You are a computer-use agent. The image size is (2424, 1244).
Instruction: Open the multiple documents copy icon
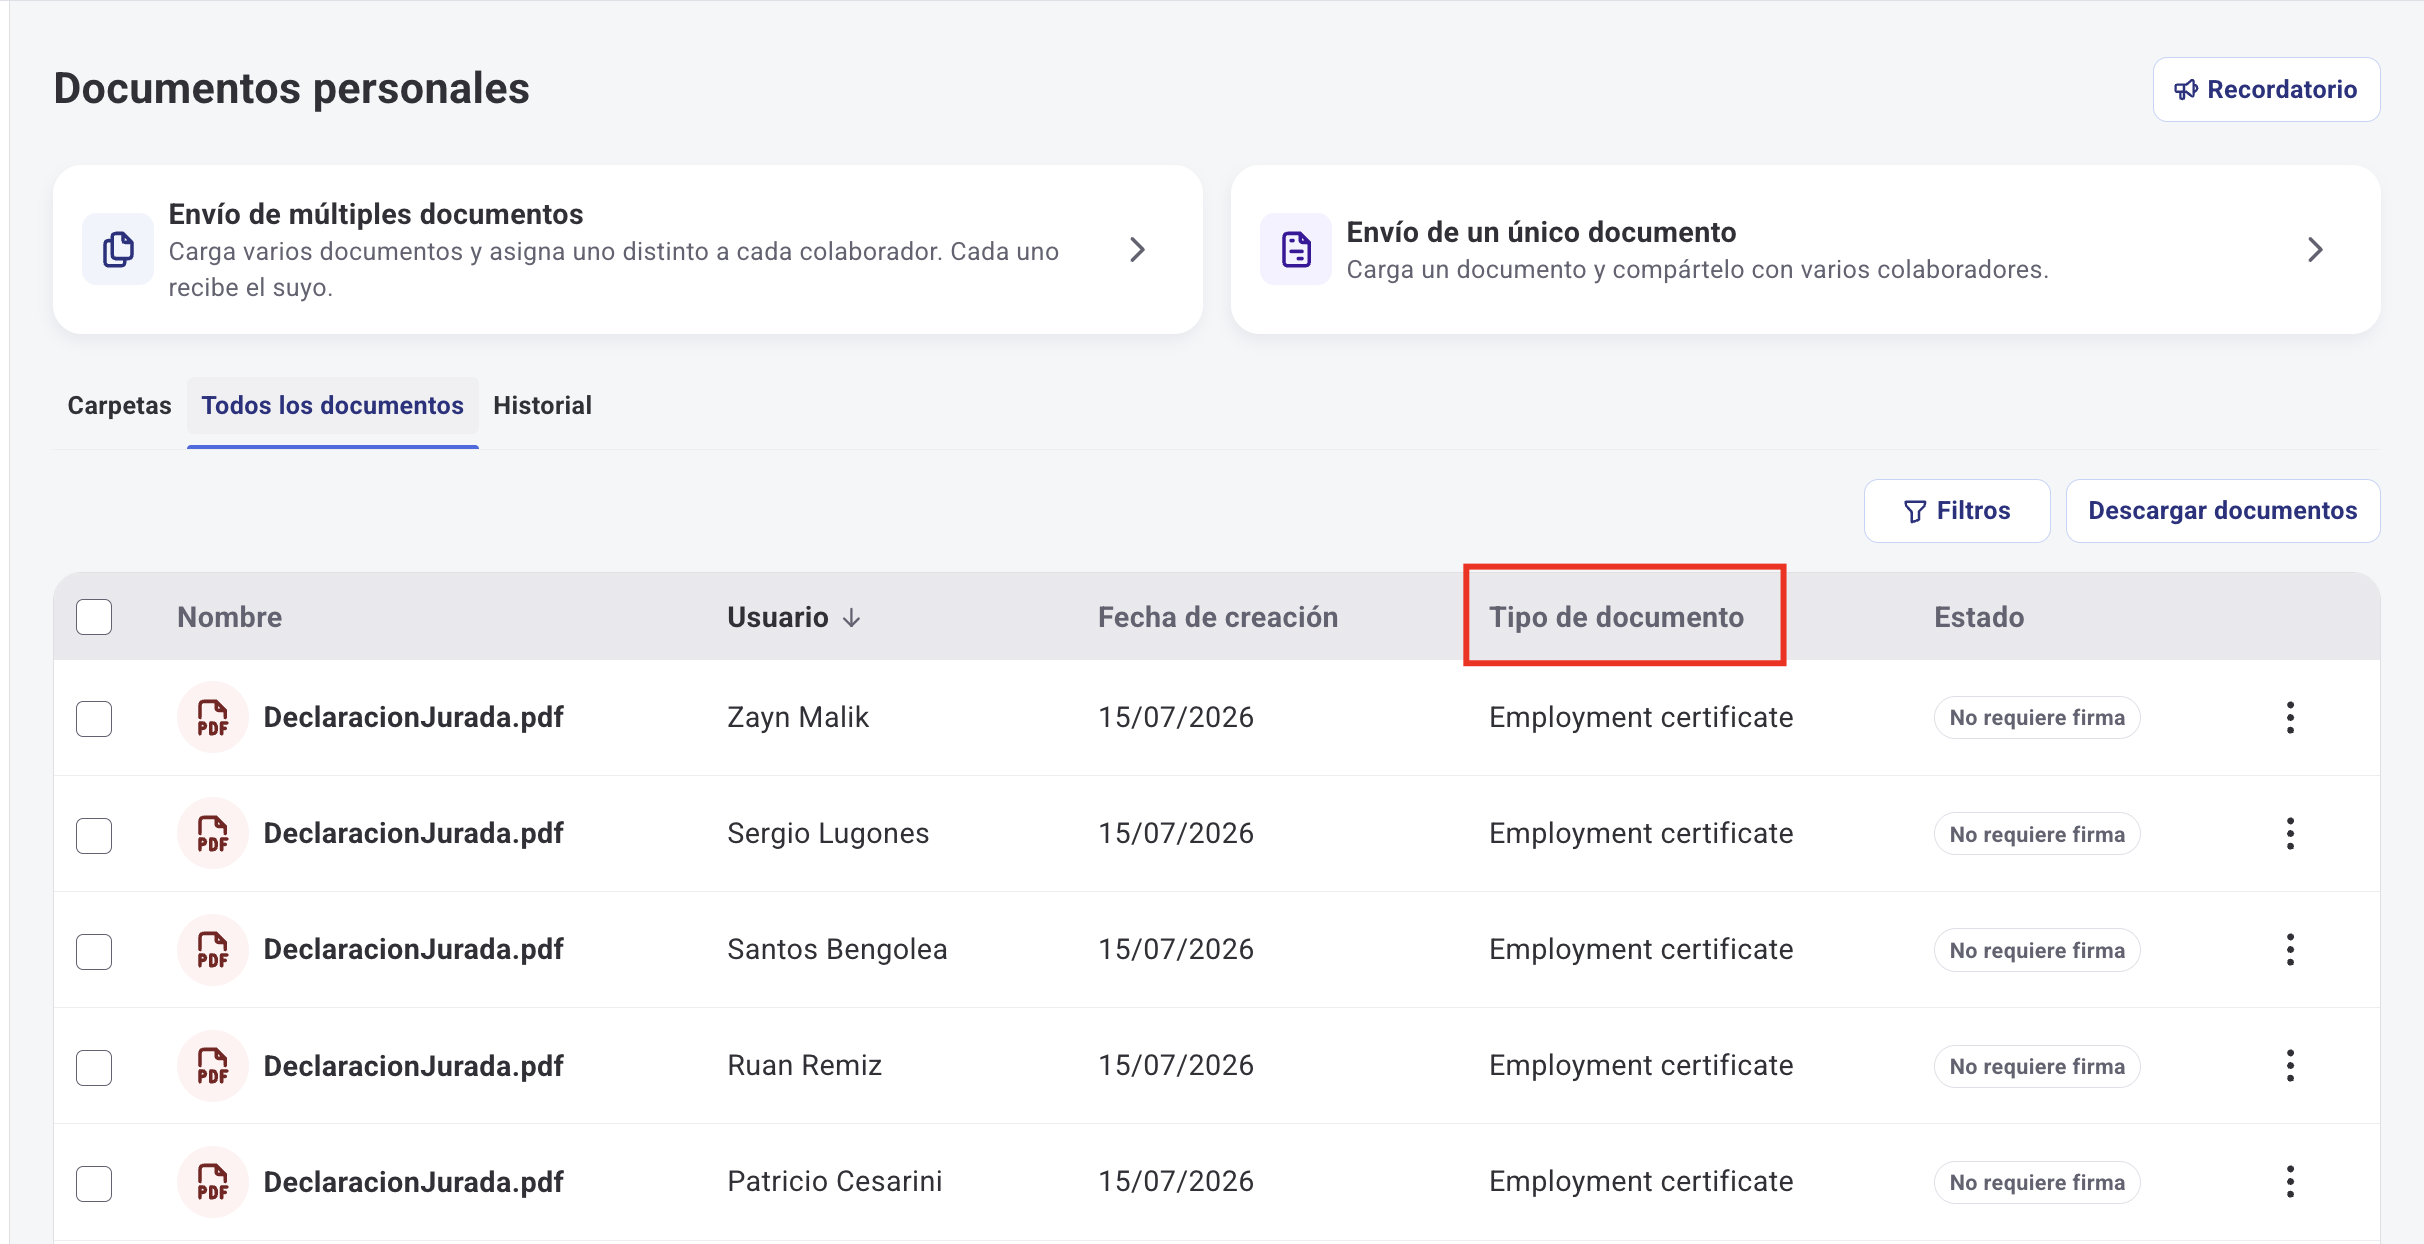tap(118, 250)
